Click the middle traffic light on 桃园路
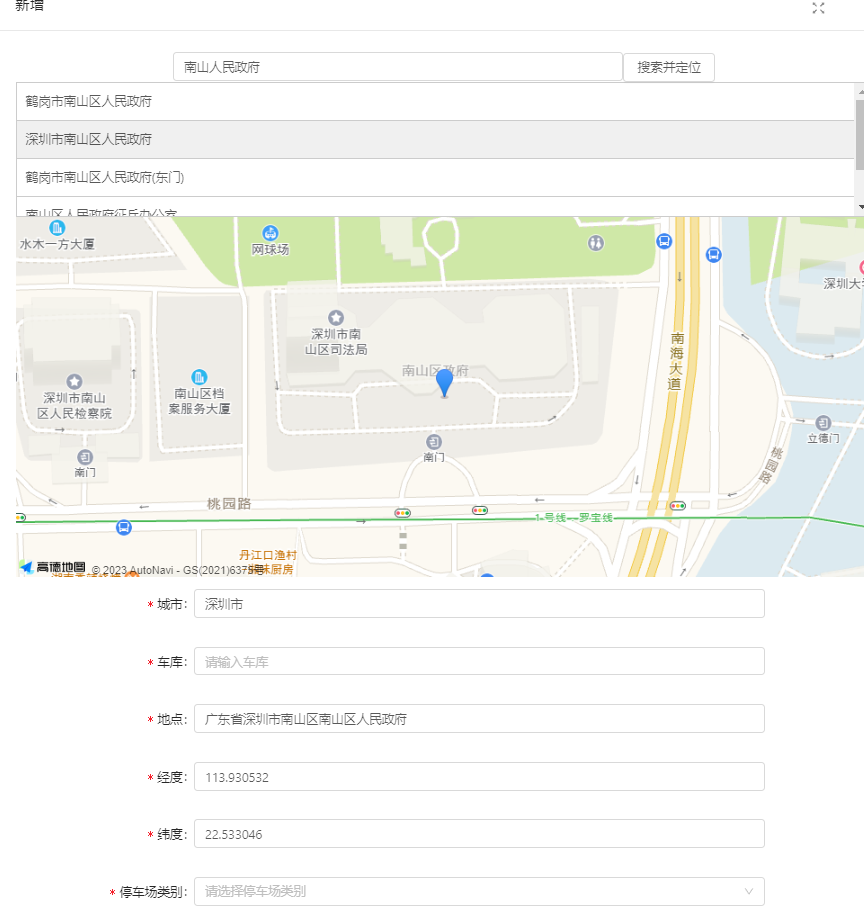This screenshot has height=910, width=864. tap(480, 511)
